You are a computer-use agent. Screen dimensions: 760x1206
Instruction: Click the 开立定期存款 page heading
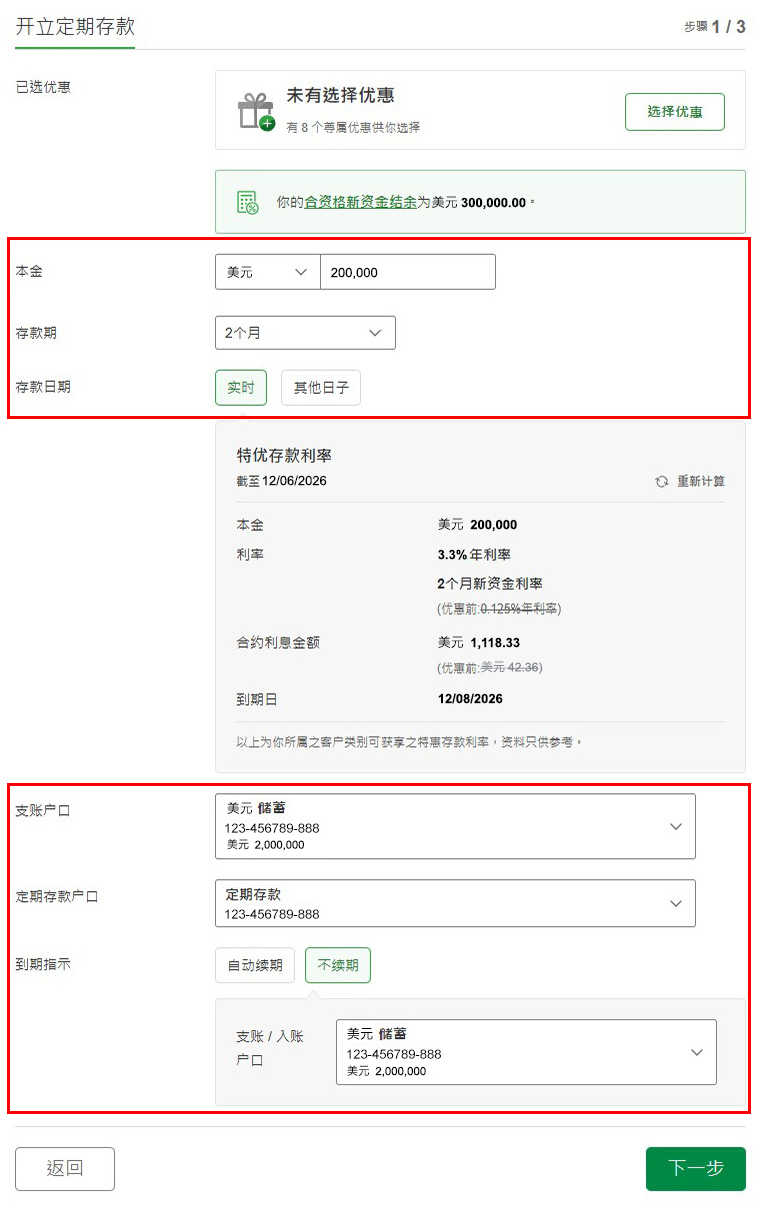pos(75,26)
